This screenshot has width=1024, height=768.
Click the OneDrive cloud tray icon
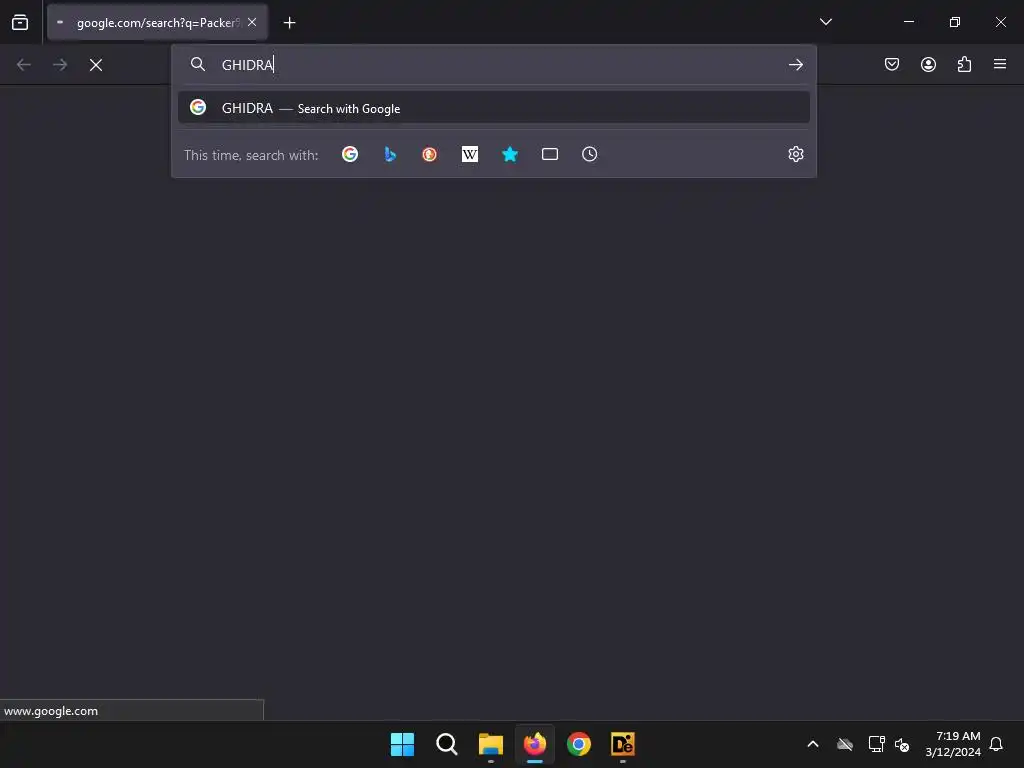845,744
